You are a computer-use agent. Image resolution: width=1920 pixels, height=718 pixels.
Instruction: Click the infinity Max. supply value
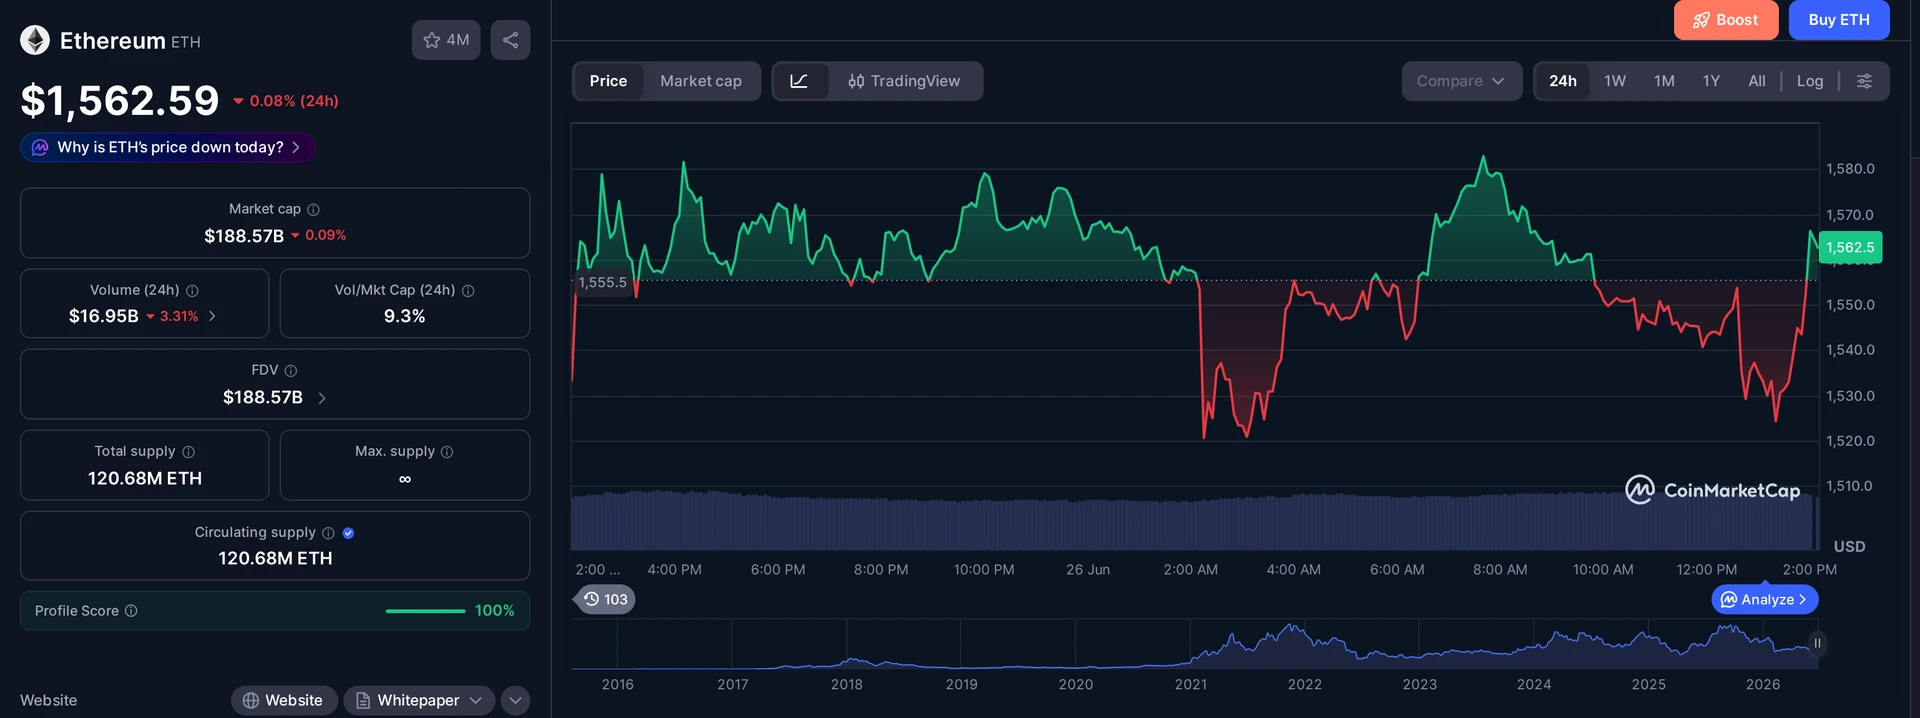[x=404, y=479]
